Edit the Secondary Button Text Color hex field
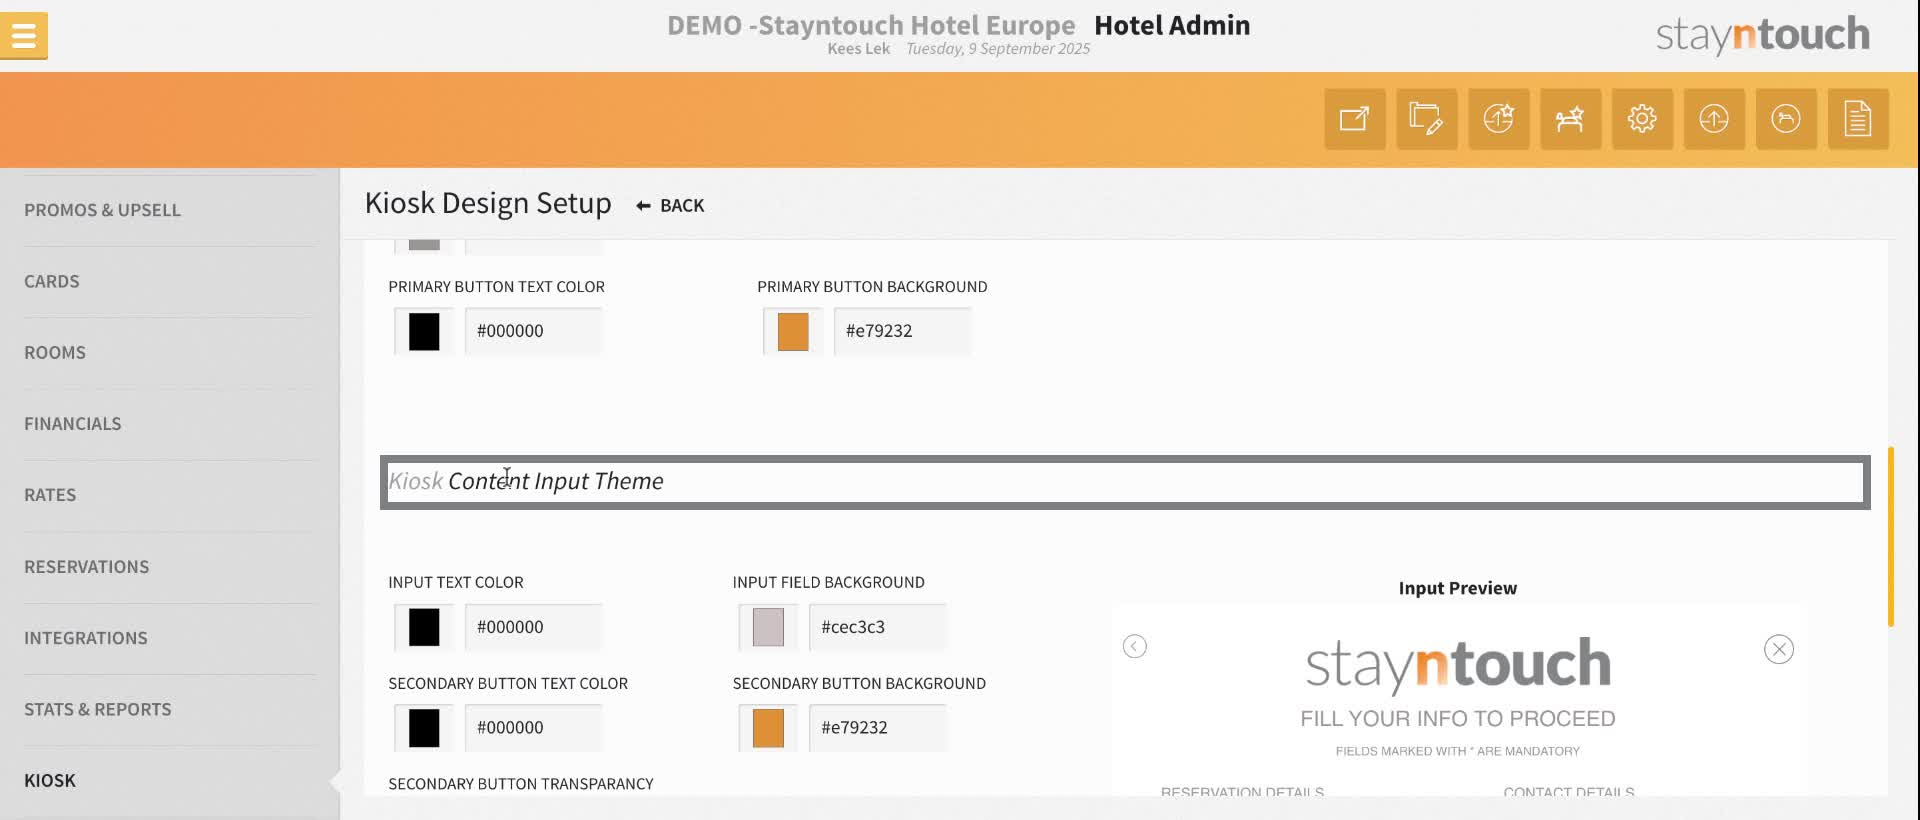 coord(534,728)
